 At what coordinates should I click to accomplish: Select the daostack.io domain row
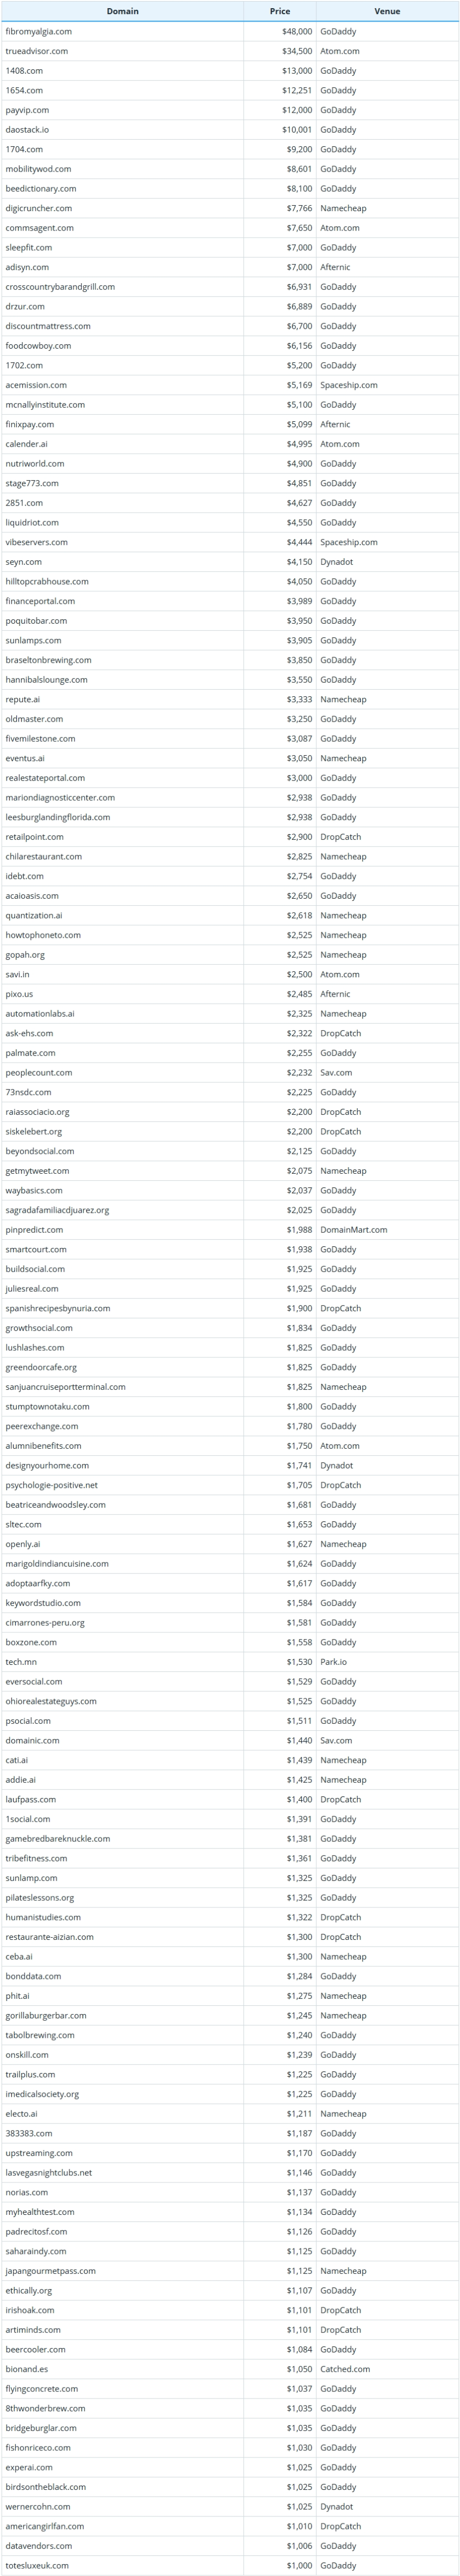click(27, 130)
